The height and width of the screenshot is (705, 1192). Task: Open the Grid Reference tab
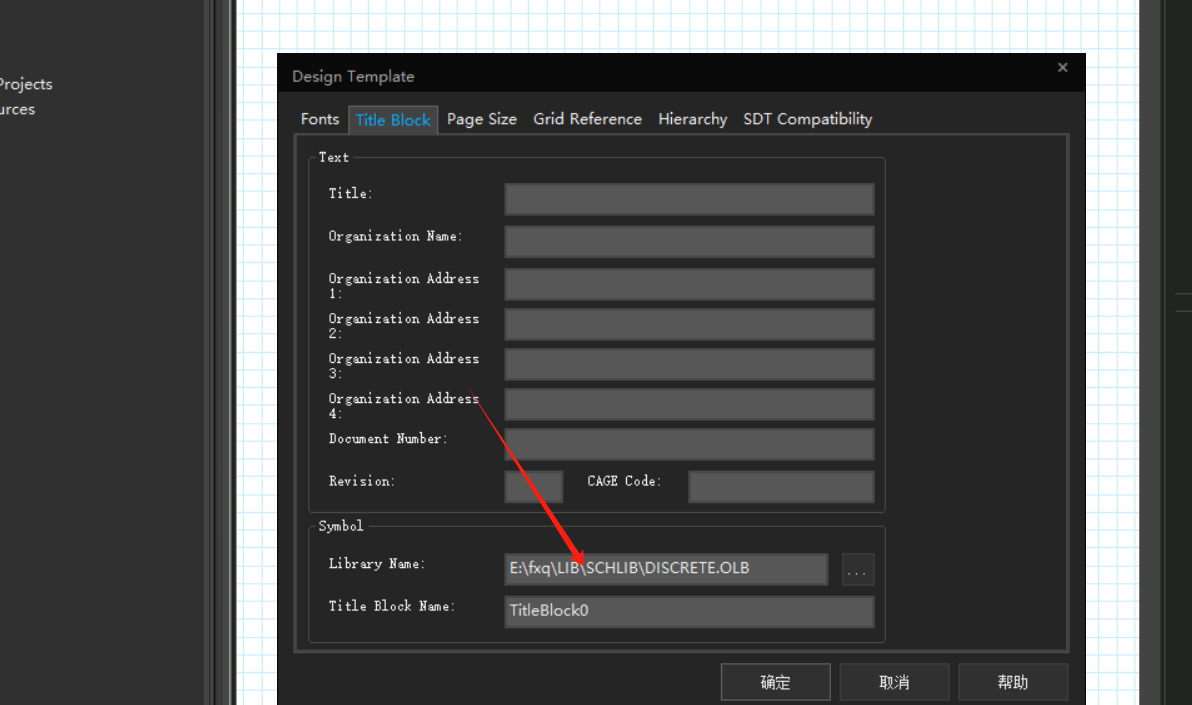coord(588,119)
